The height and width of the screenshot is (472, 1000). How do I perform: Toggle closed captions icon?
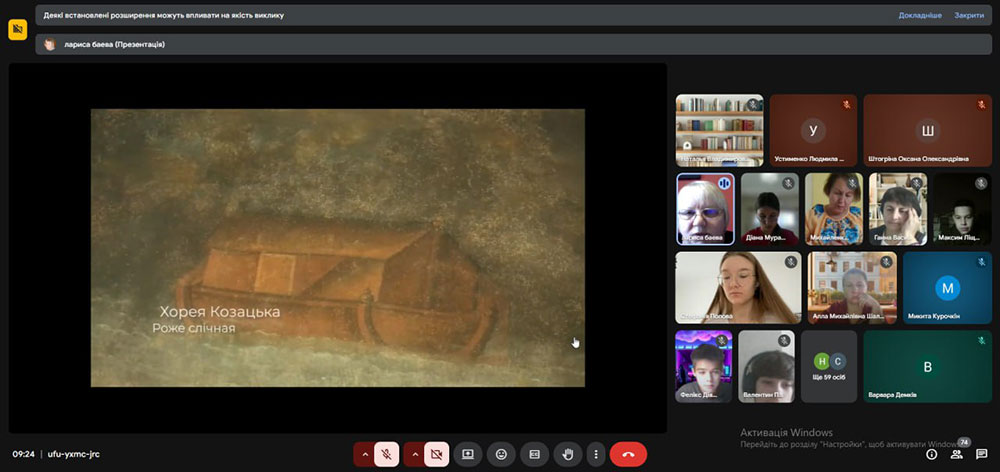click(x=534, y=454)
